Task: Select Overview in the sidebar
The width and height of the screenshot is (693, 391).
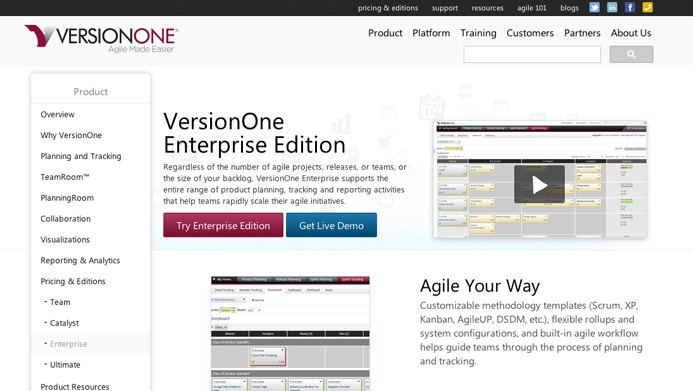Action: pos(57,114)
